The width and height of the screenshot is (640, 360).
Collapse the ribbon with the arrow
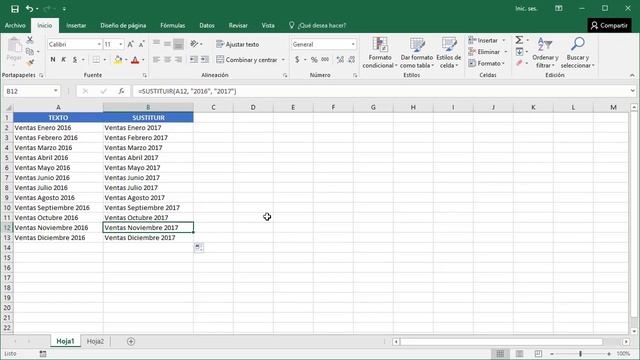tap(632, 75)
